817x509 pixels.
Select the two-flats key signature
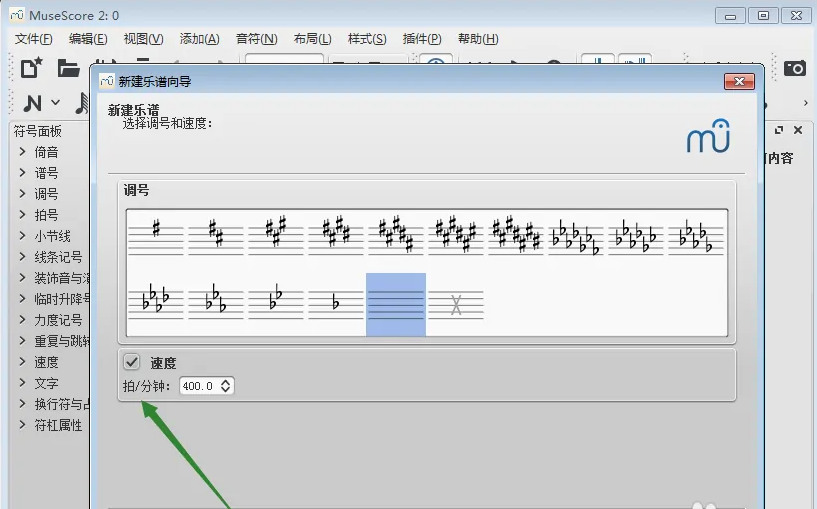click(x=276, y=304)
